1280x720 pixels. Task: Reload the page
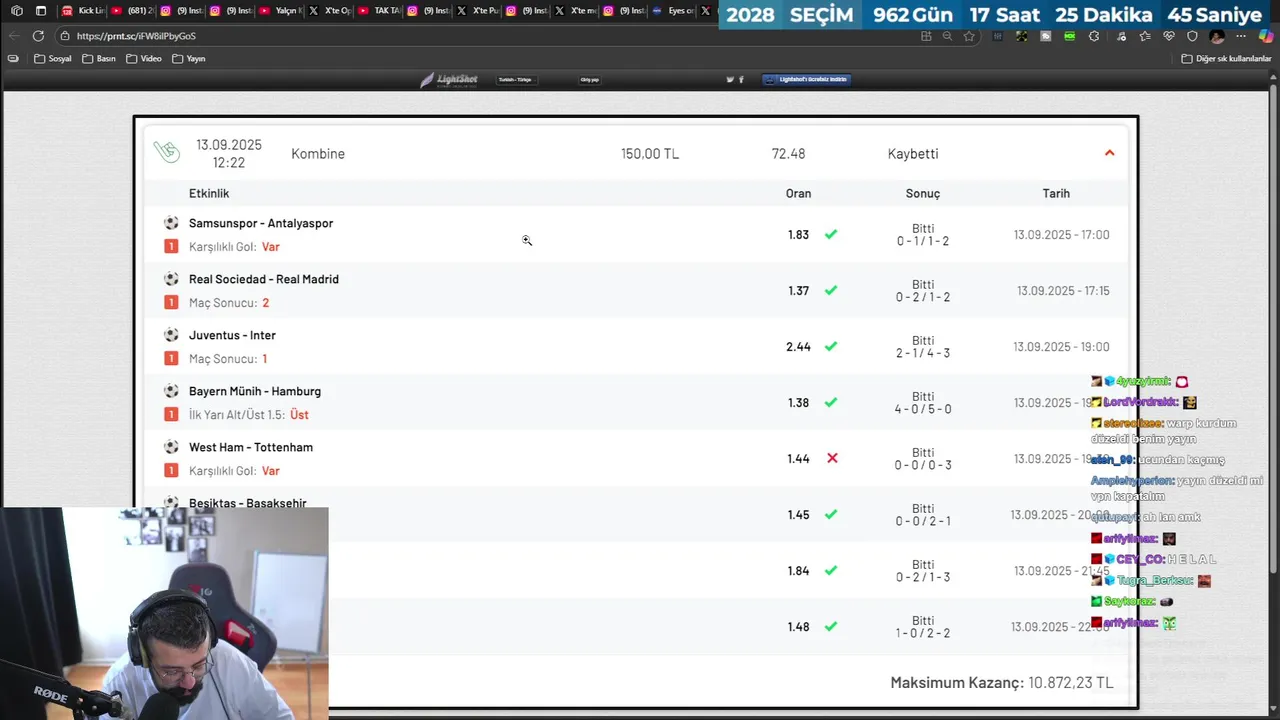point(38,36)
